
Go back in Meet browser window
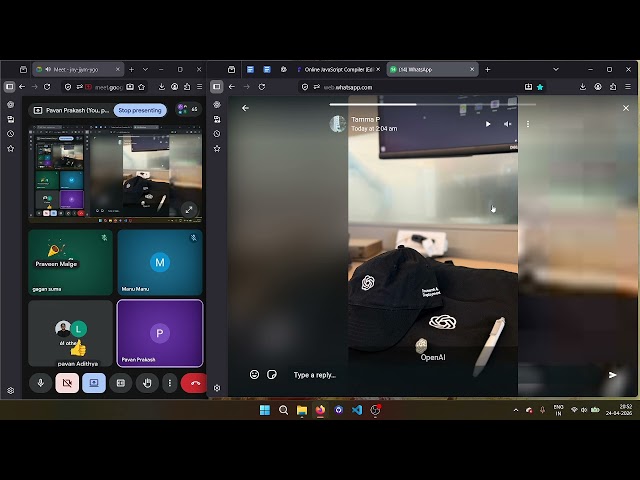point(22,87)
